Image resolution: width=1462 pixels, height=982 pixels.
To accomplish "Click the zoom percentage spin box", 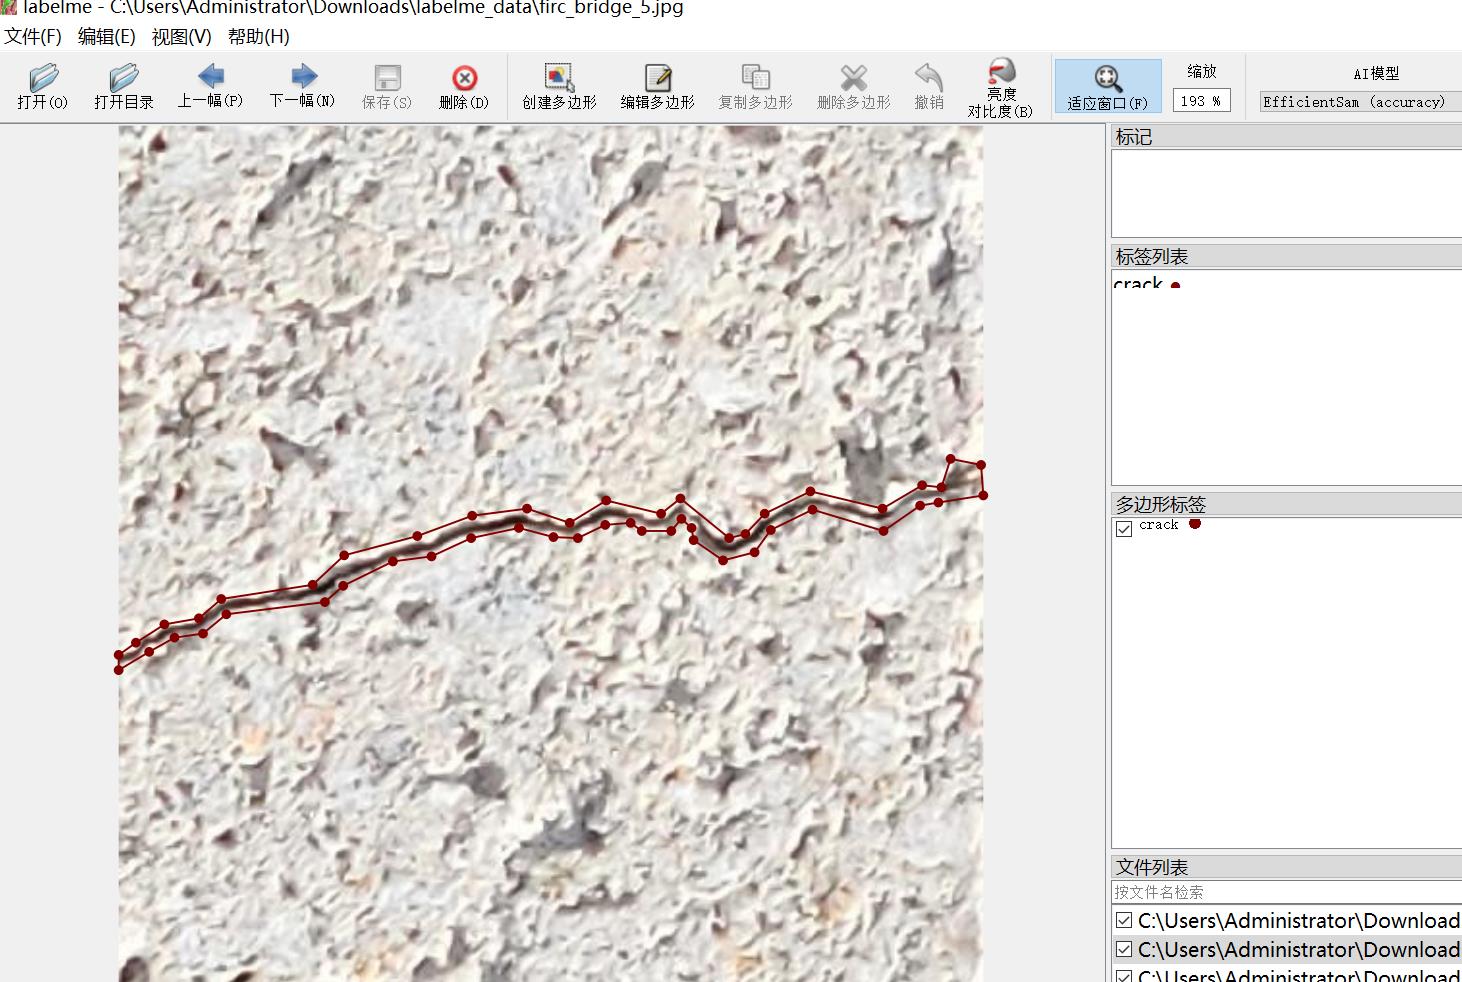I will click(x=1200, y=101).
